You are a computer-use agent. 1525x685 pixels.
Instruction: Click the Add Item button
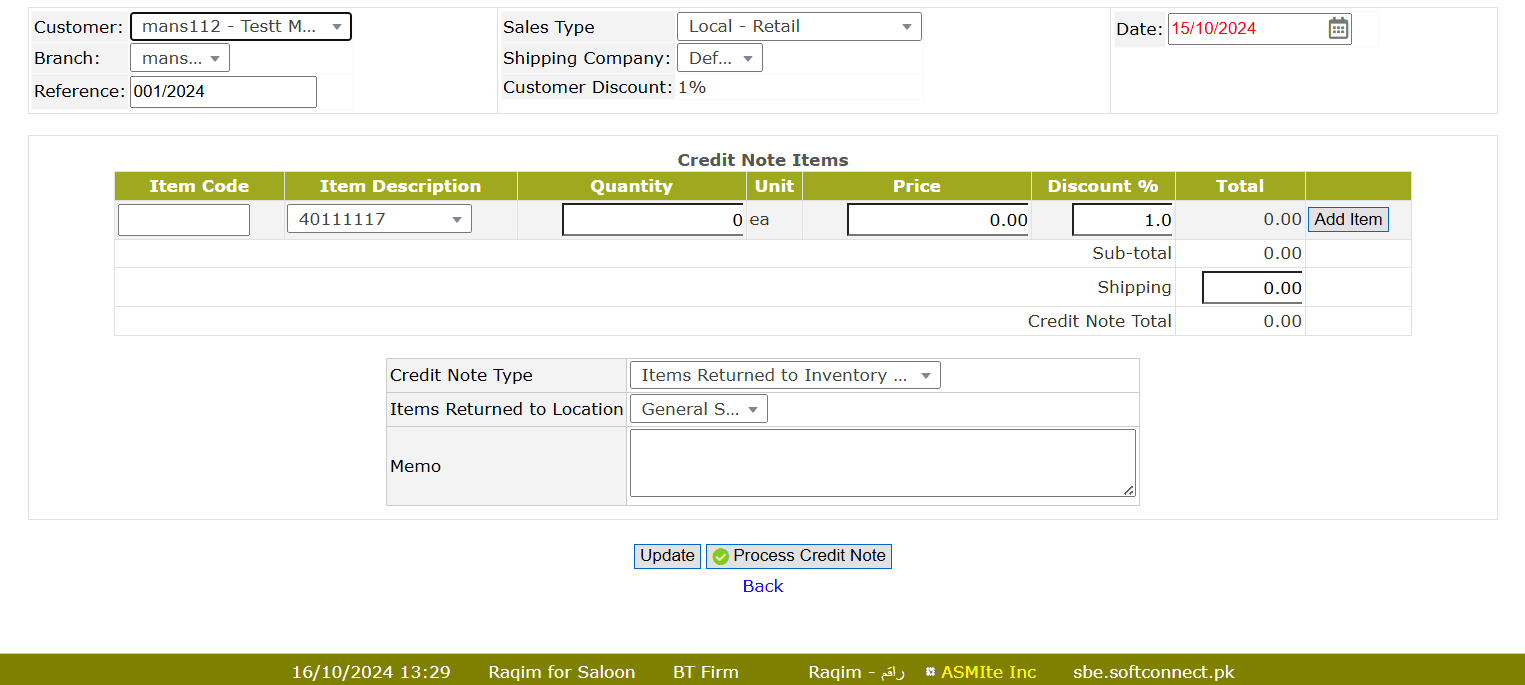click(1348, 220)
